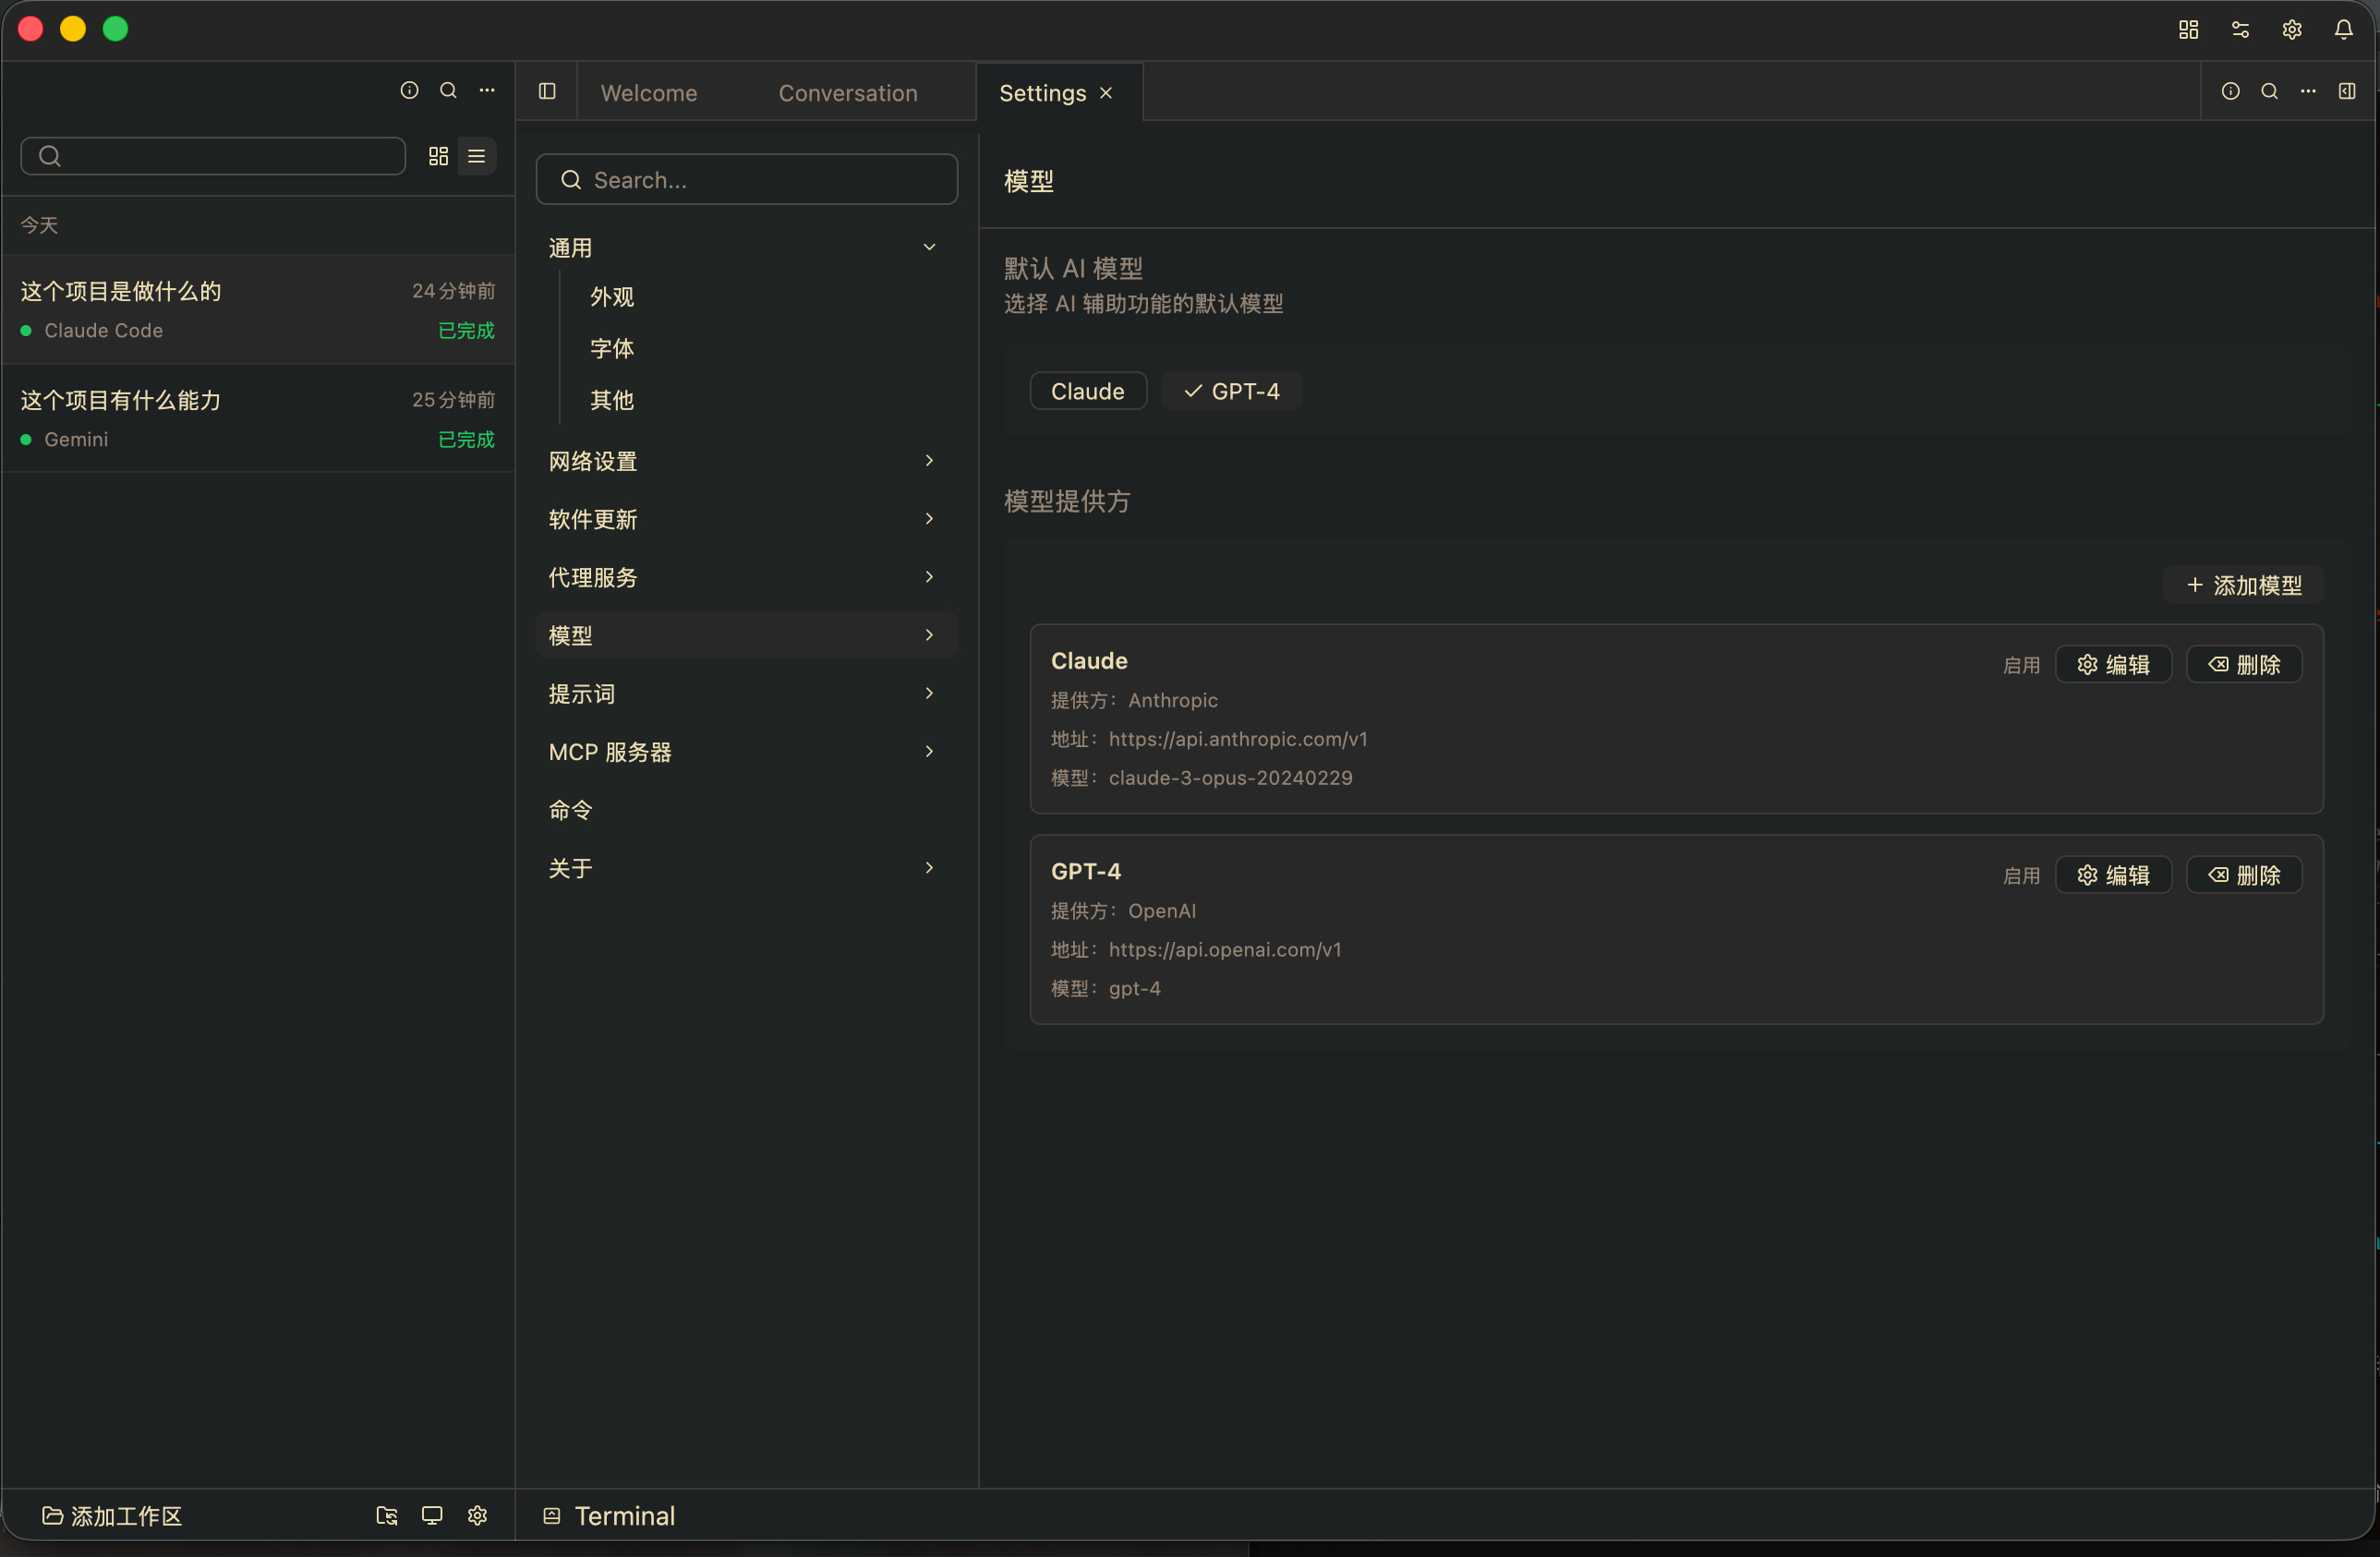
Task: Switch to the Conversation tab
Action: (x=847, y=93)
